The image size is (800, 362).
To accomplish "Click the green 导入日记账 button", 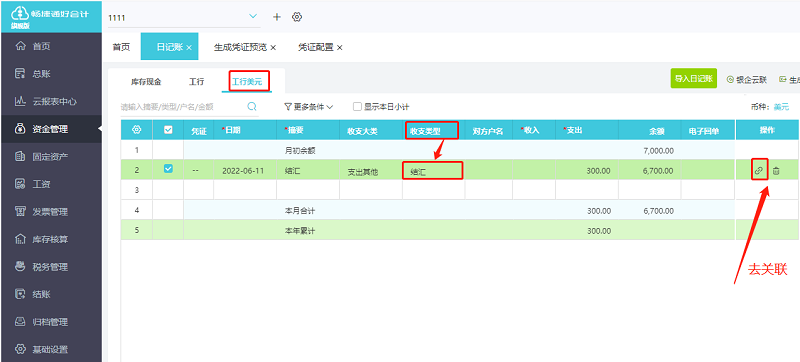I will pos(693,79).
